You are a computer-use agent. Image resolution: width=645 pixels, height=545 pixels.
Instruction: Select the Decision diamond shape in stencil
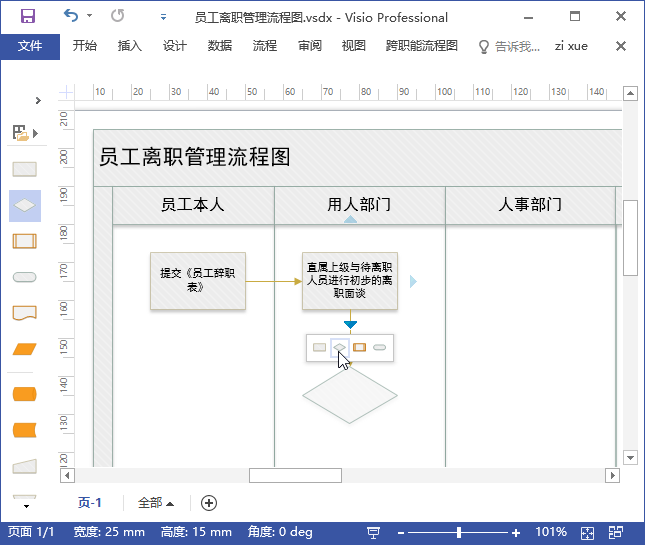click(25, 205)
